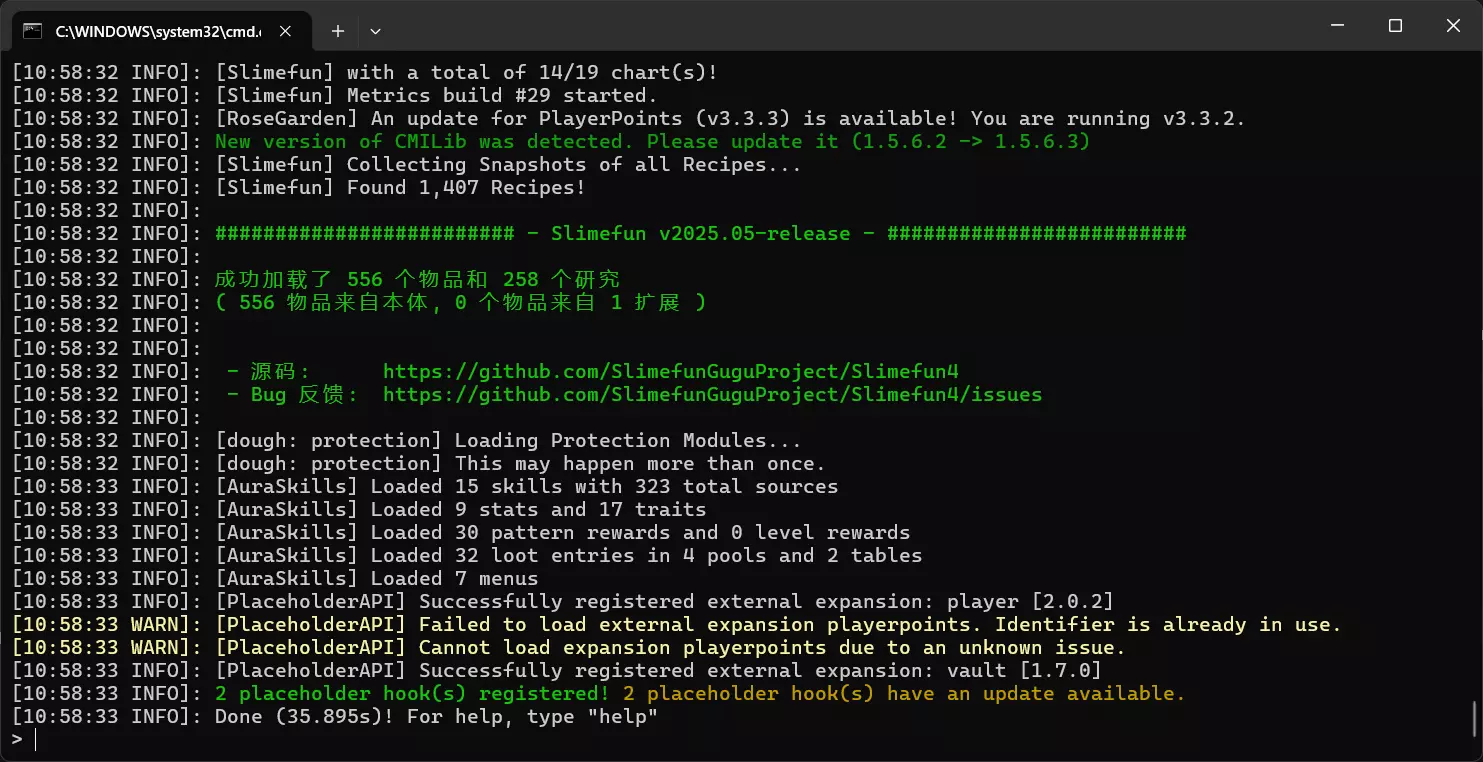Click the cmd.exe icon in the tab
The width and height of the screenshot is (1483, 762).
point(33,31)
